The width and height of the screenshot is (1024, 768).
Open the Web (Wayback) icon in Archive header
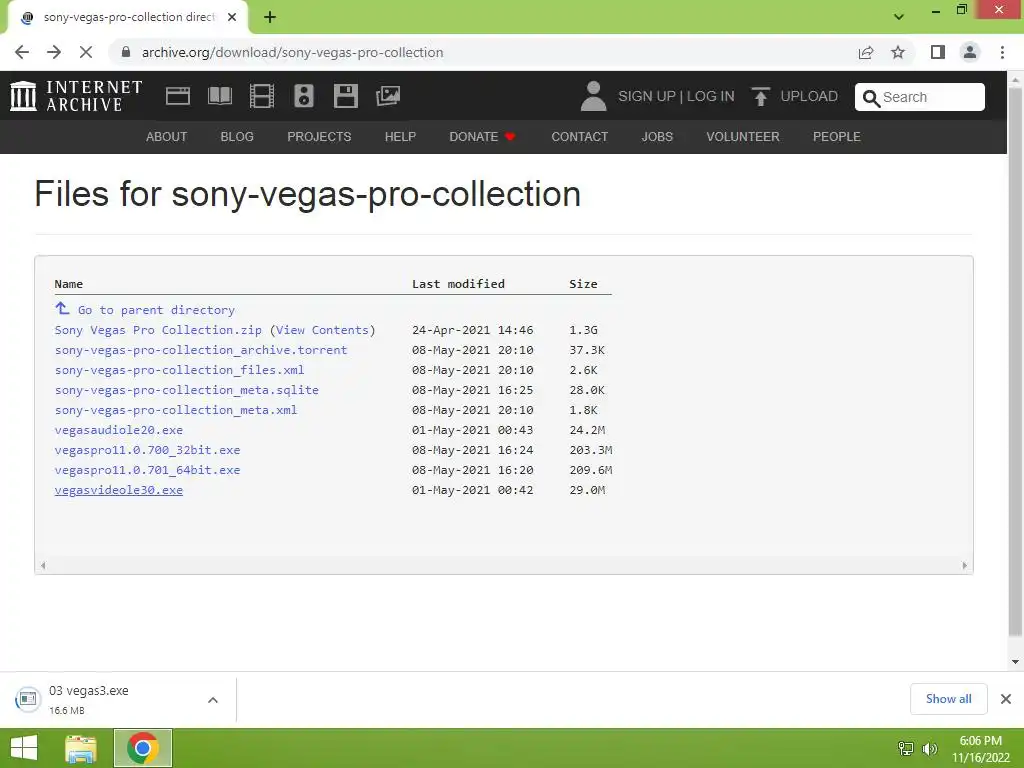(x=178, y=96)
